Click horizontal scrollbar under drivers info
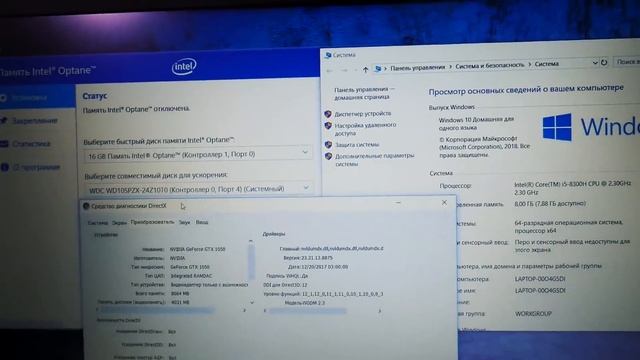 tap(308, 311)
